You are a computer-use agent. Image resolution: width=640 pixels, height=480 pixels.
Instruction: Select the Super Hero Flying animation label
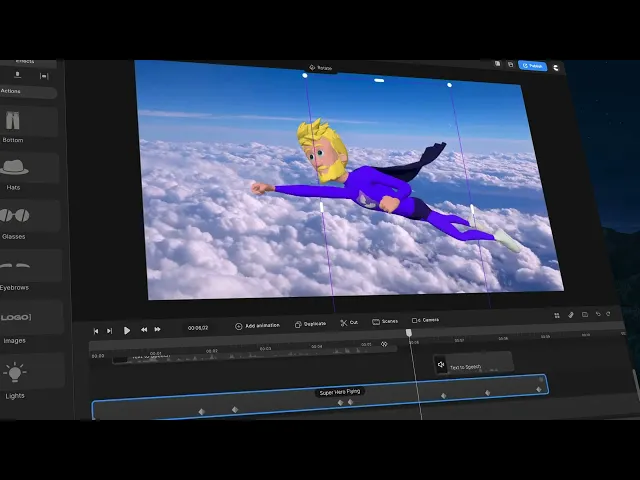[x=340, y=392]
